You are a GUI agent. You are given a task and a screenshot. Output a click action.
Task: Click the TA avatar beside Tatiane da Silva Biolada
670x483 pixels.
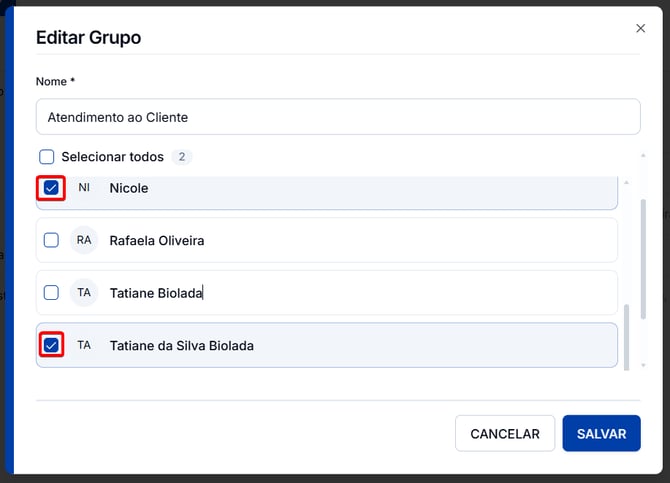tap(84, 345)
